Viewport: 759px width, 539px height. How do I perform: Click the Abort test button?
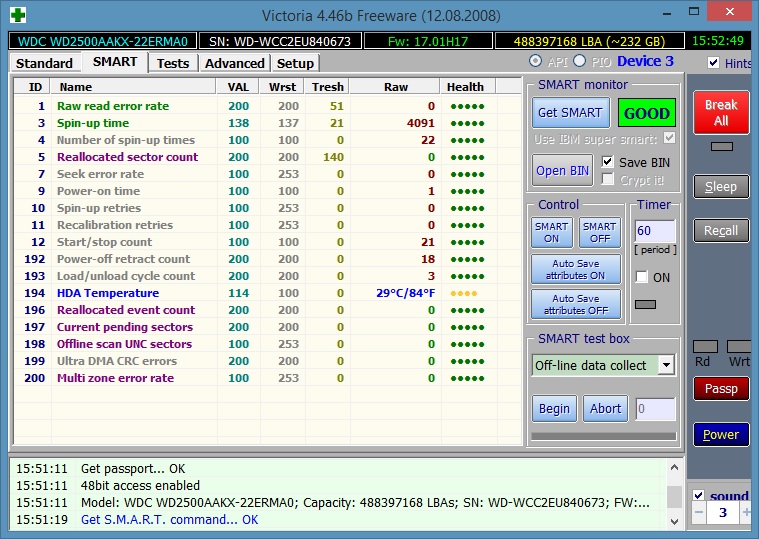(605, 409)
